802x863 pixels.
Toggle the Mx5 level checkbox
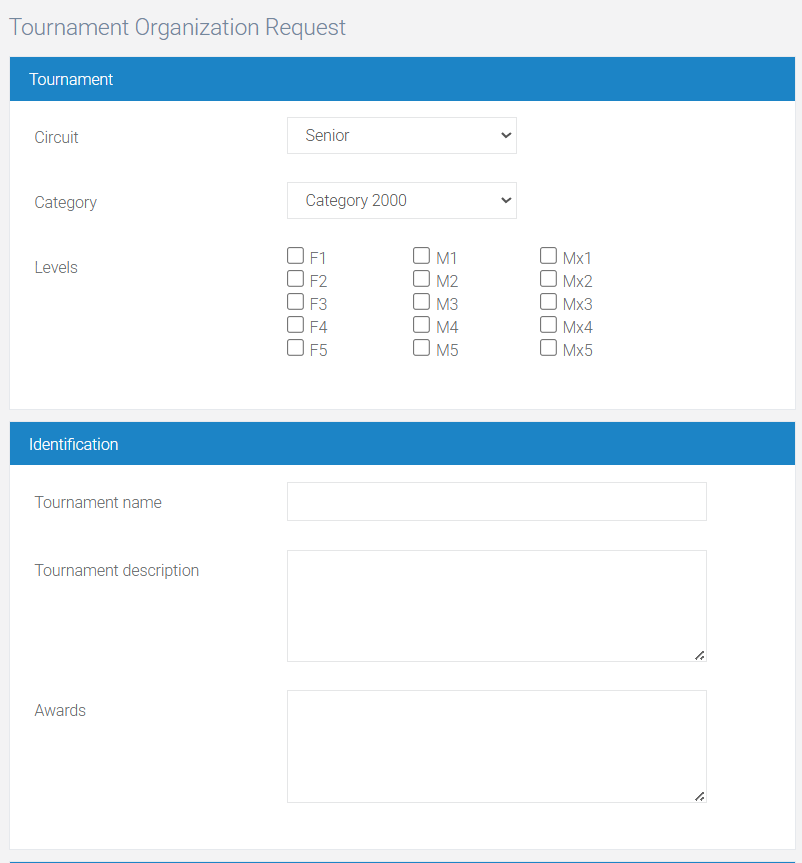548,348
